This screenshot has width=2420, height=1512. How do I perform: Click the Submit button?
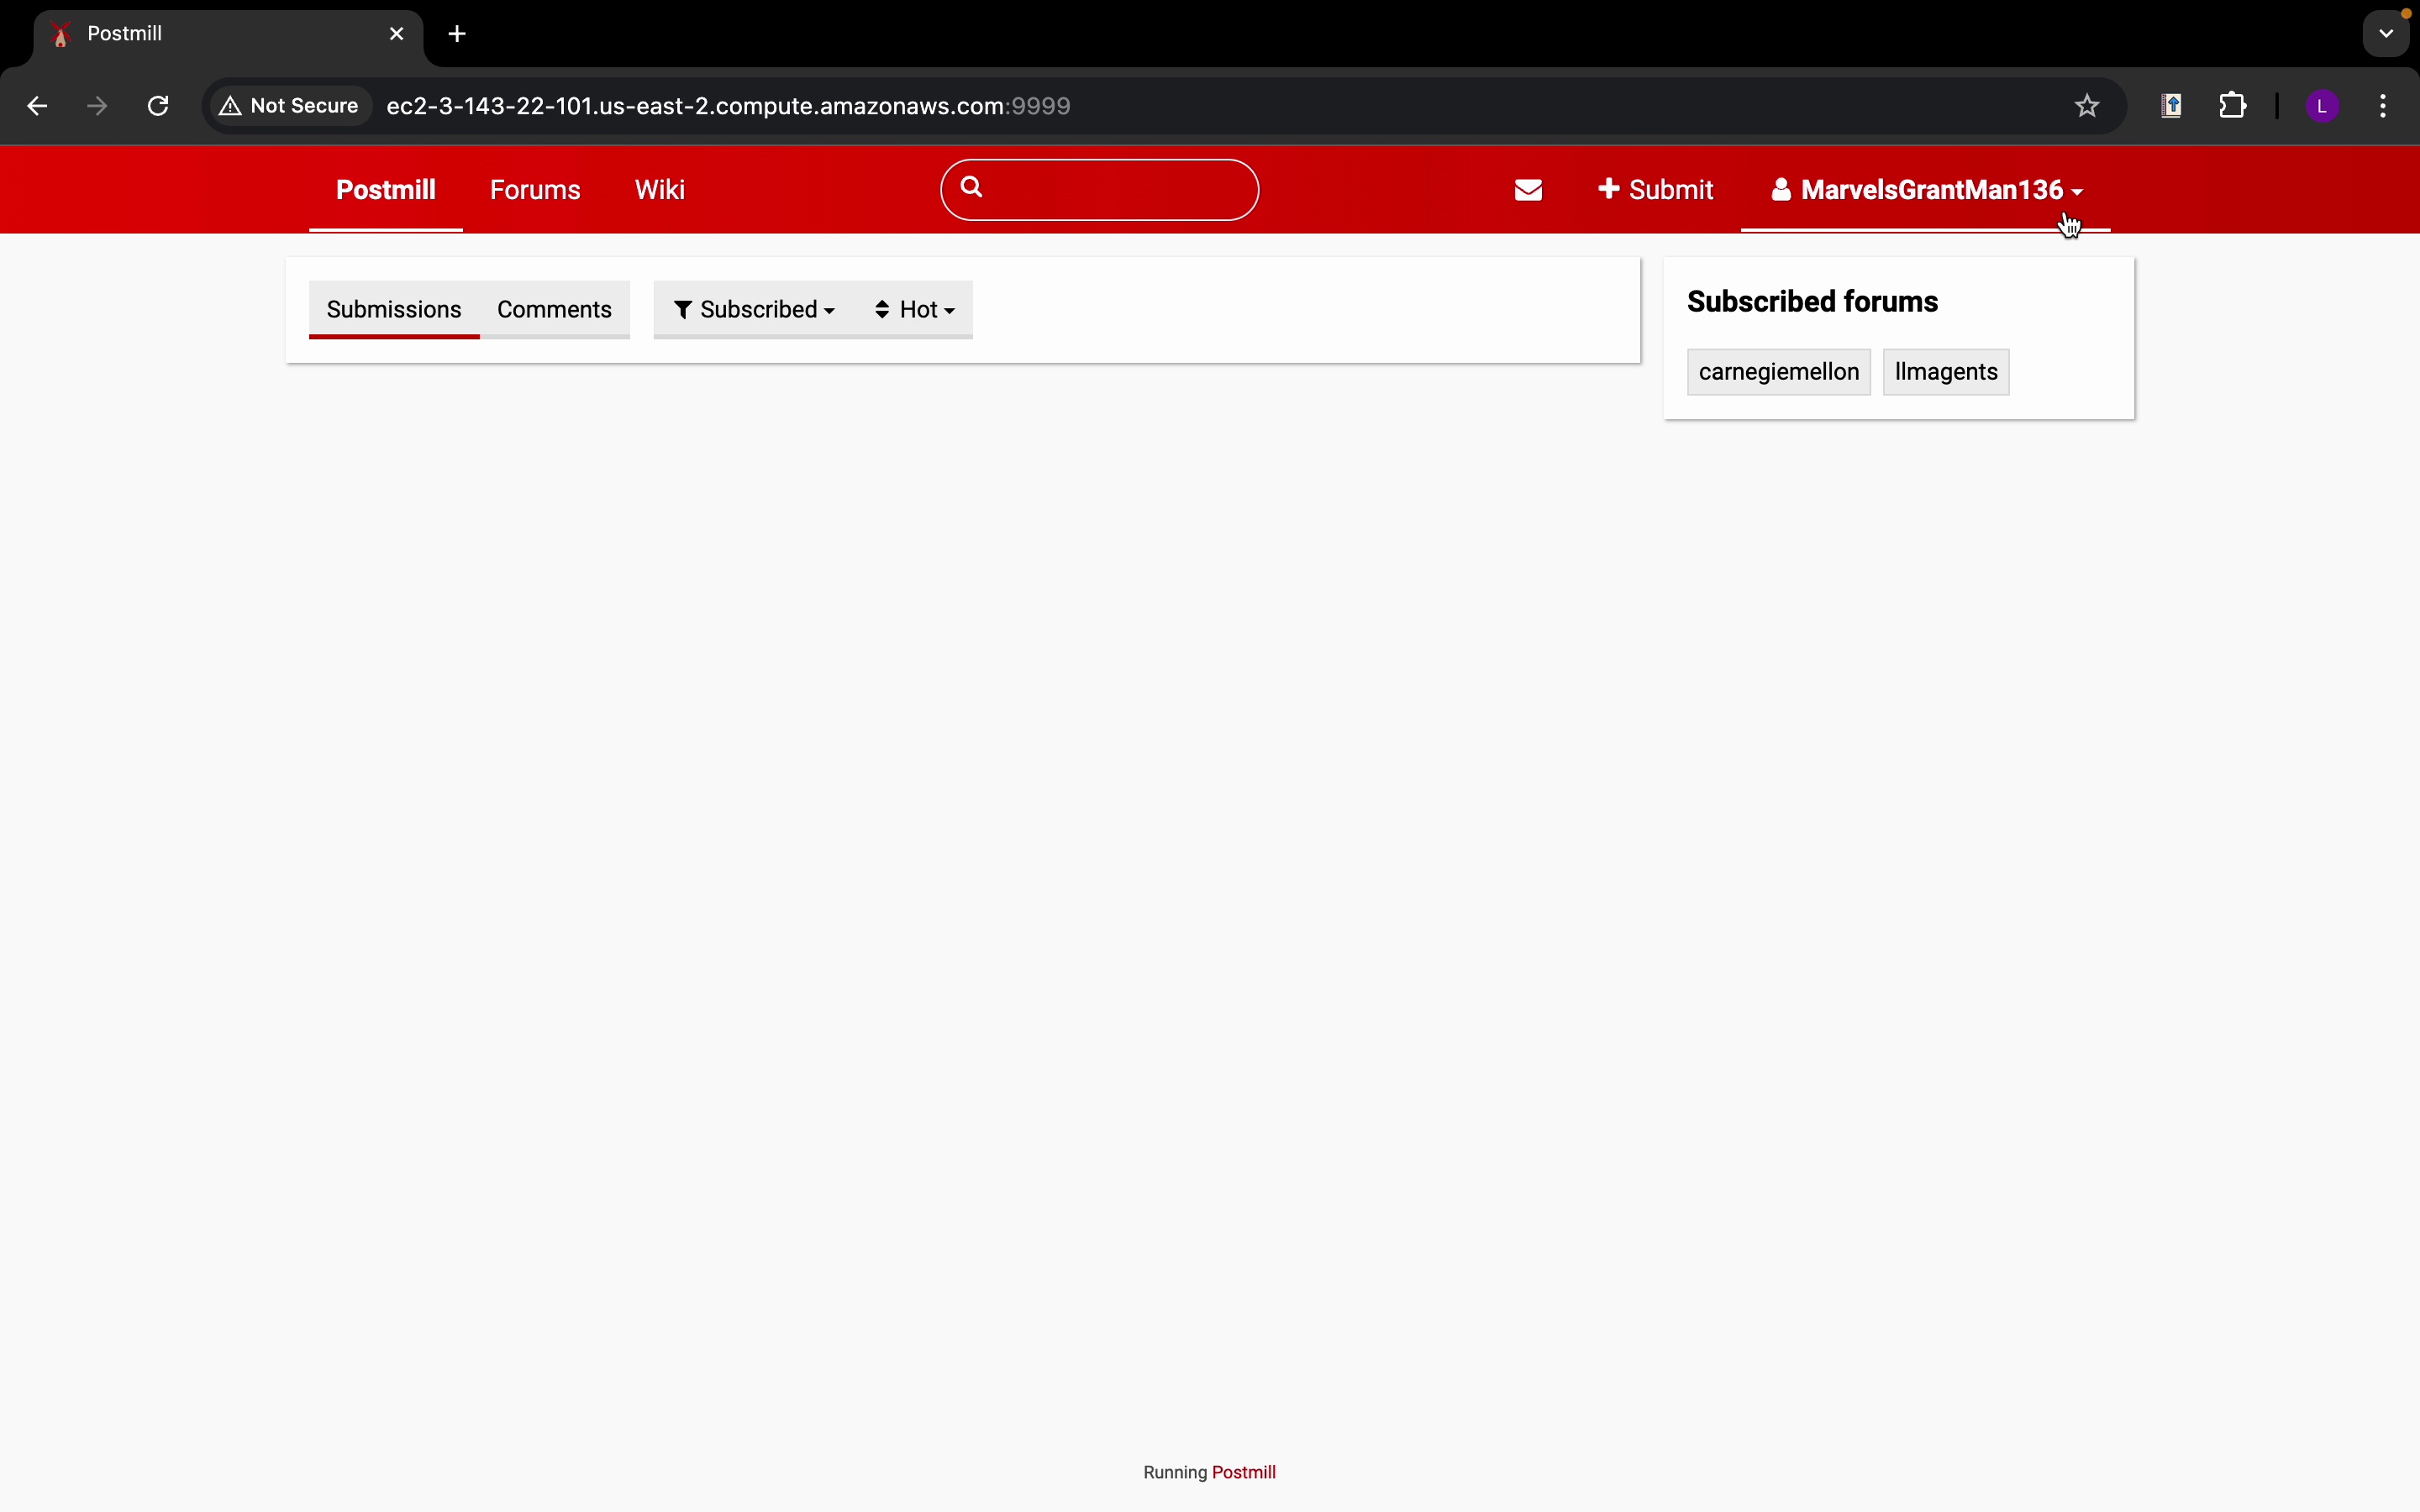point(1657,190)
